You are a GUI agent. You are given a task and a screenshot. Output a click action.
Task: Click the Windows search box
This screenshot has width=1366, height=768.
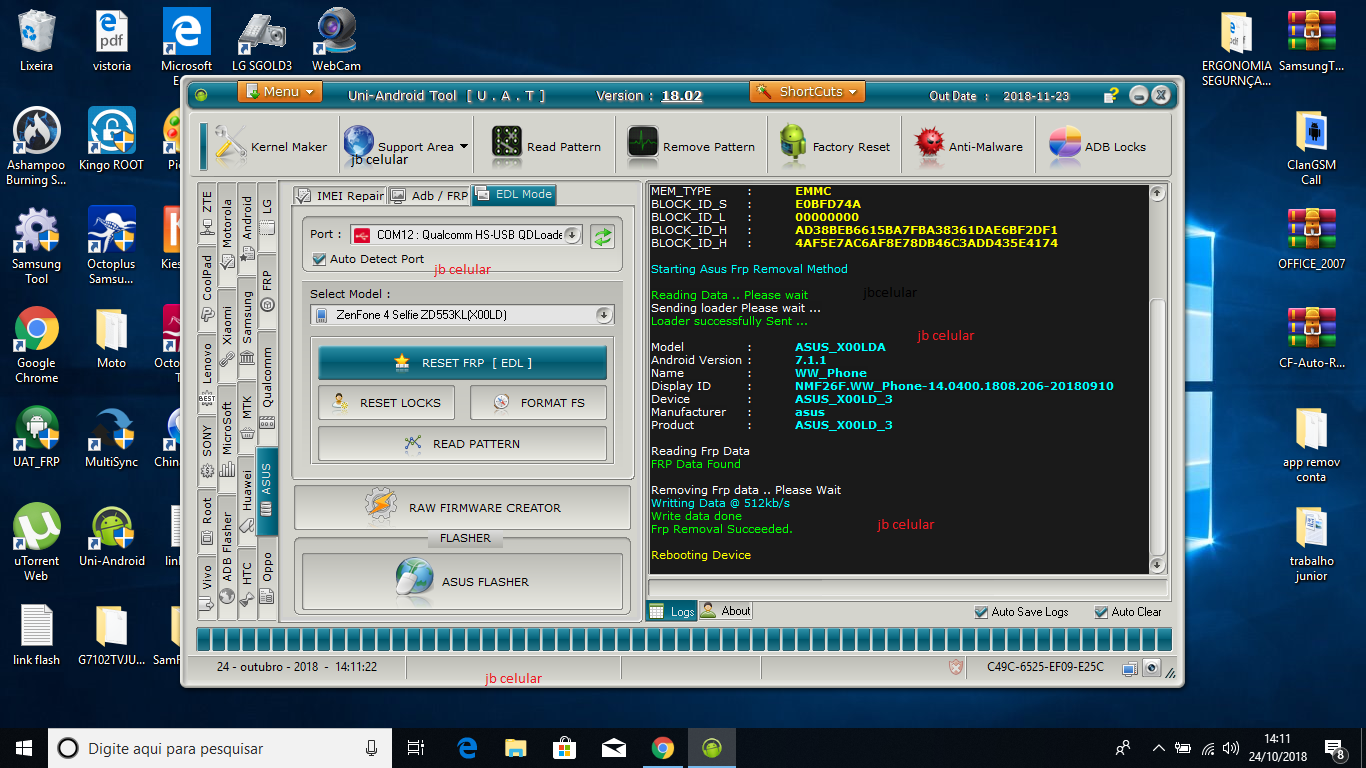[x=220, y=748]
